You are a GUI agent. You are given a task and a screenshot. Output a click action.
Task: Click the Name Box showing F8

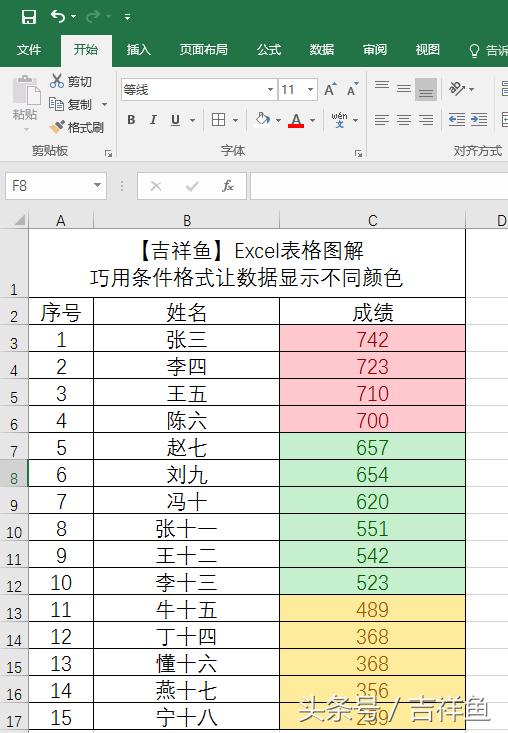(x=48, y=186)
